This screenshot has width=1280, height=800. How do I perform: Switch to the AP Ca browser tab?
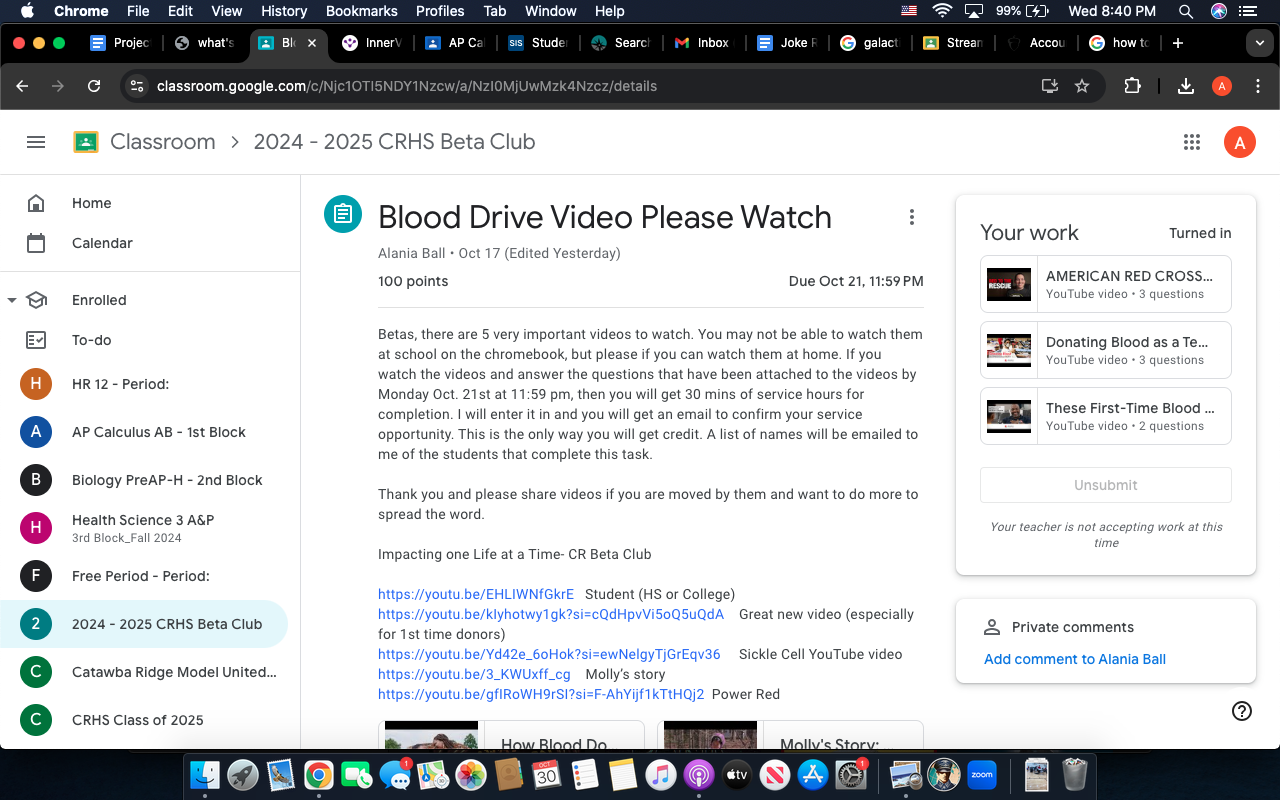455,43
